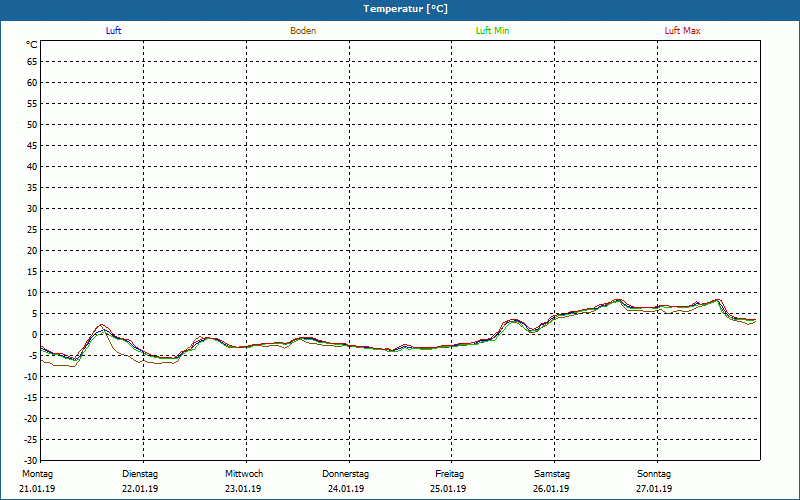800x500 pixels.
Task: Click the °C axis unit label
Action: [x=32, y=45]
